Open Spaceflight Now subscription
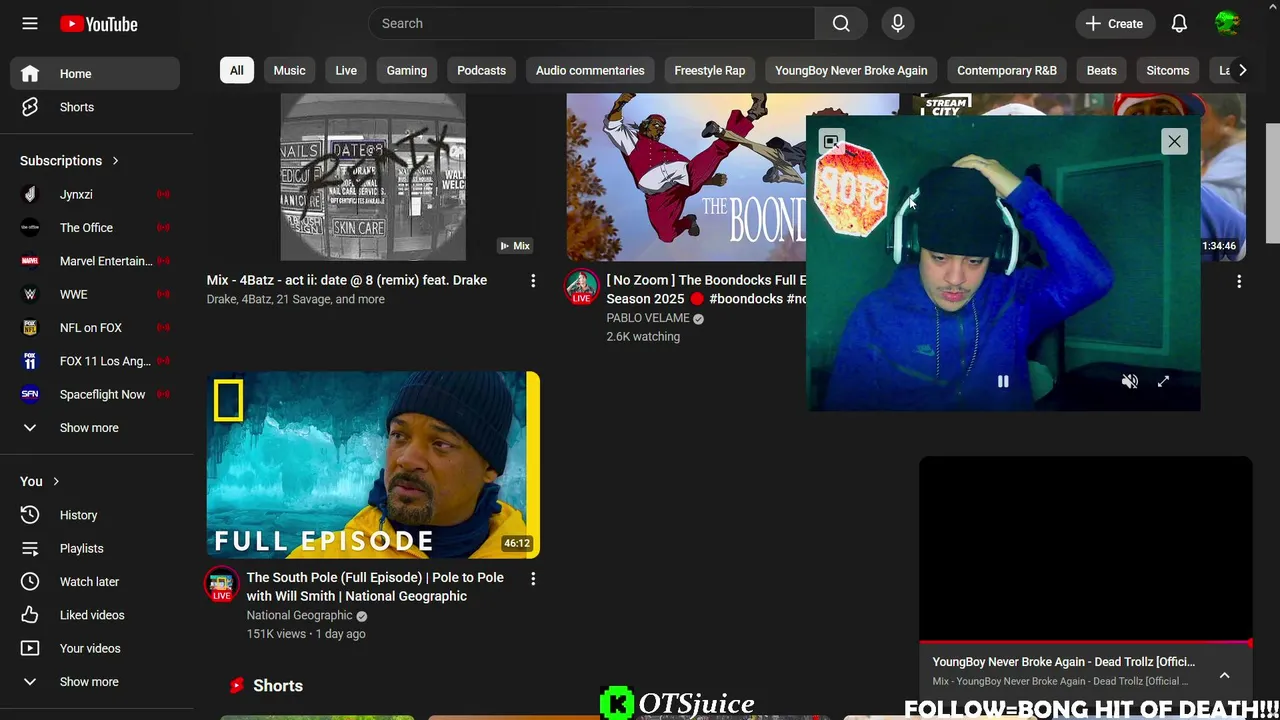1280x720 pixels. pyautogui.click(x=95, y=394)
